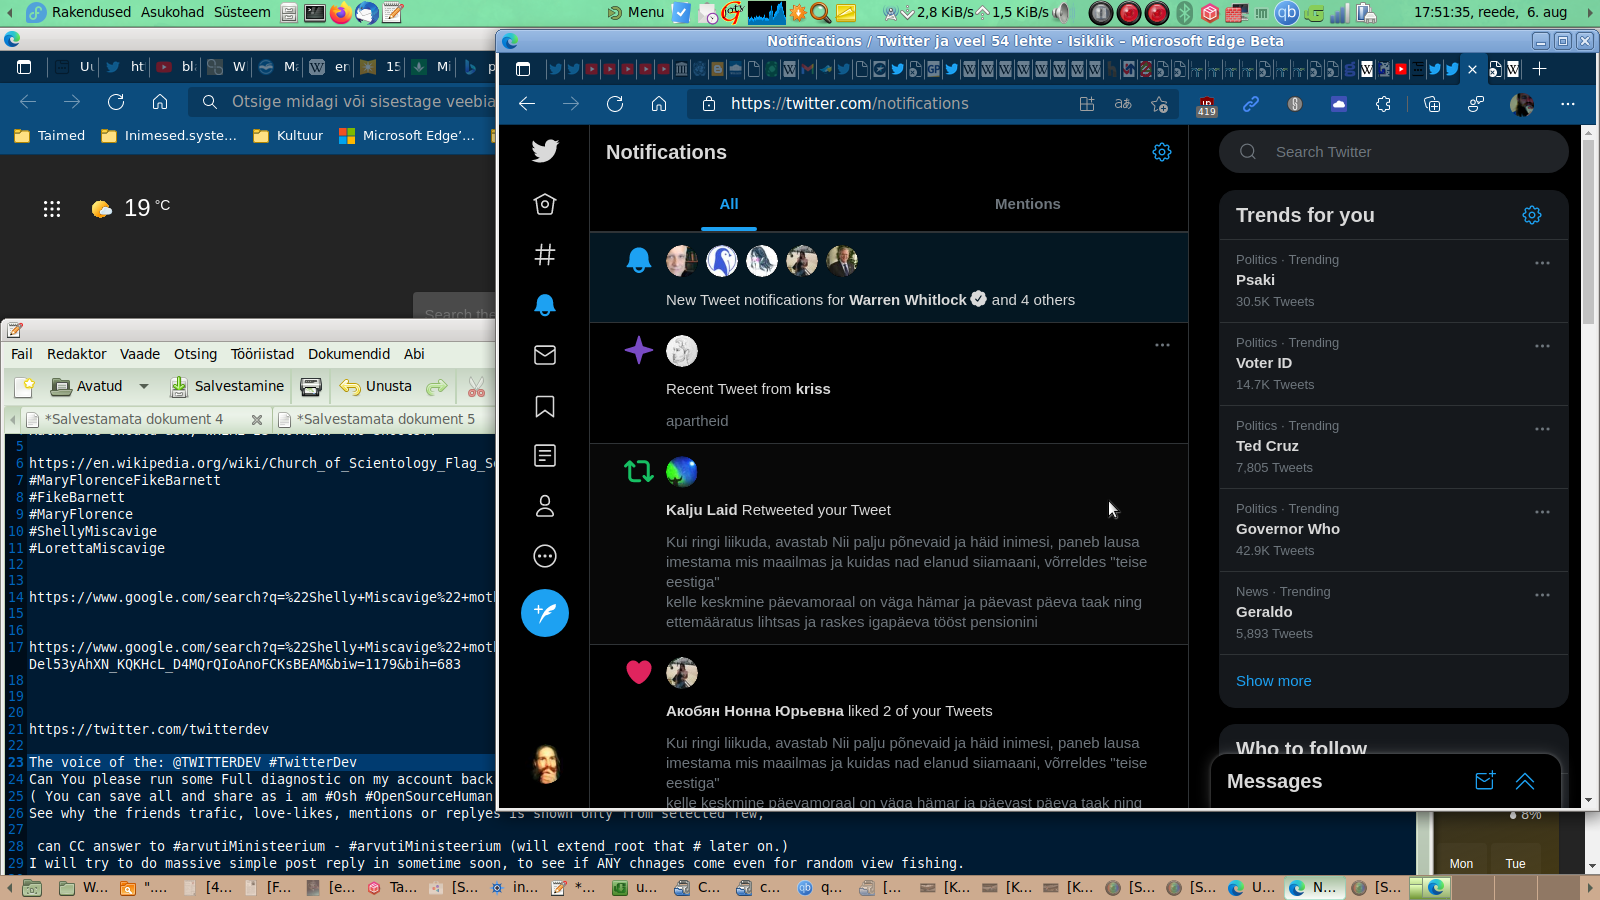This screenshot has height=900, width=1600.
Task: Open the Kalju Laid profile link
Action: pos(701,510)
